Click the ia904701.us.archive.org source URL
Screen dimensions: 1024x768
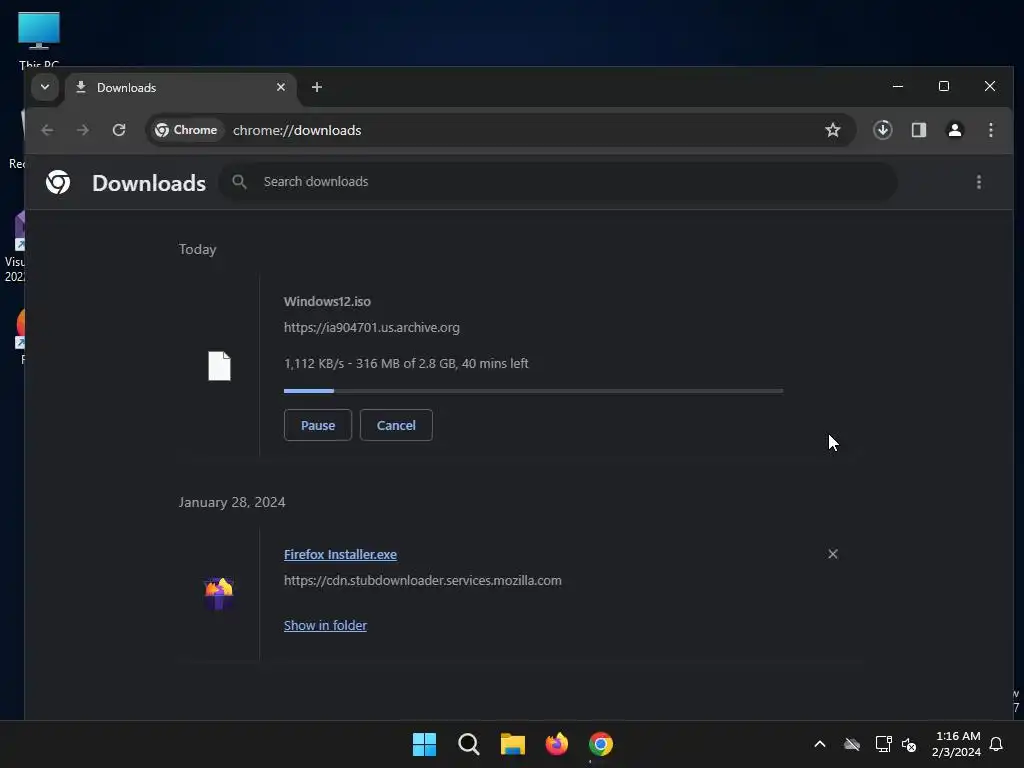372,328
